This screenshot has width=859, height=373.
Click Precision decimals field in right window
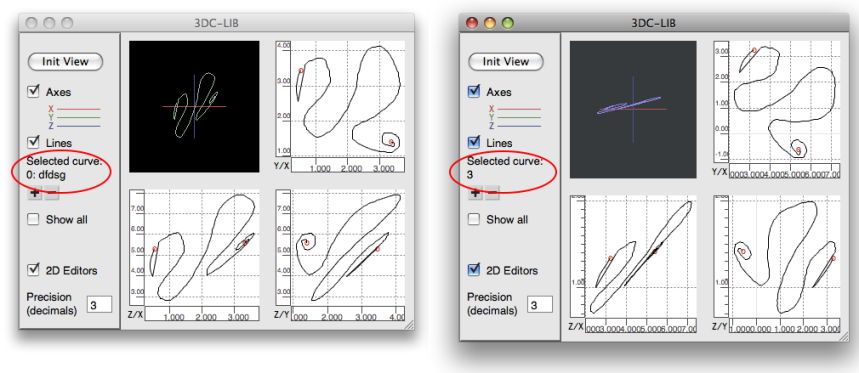tap(540, 305)
